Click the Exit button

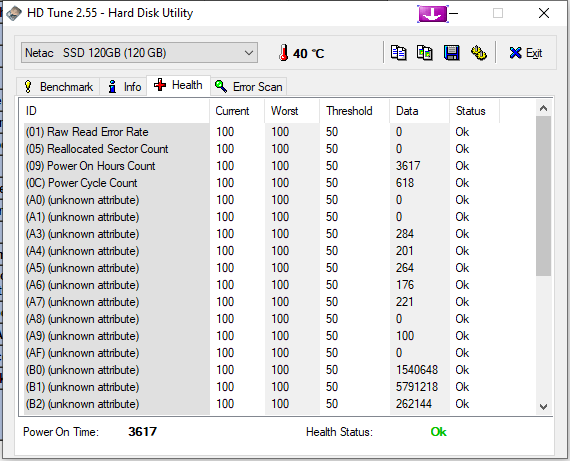click(526, 53)
